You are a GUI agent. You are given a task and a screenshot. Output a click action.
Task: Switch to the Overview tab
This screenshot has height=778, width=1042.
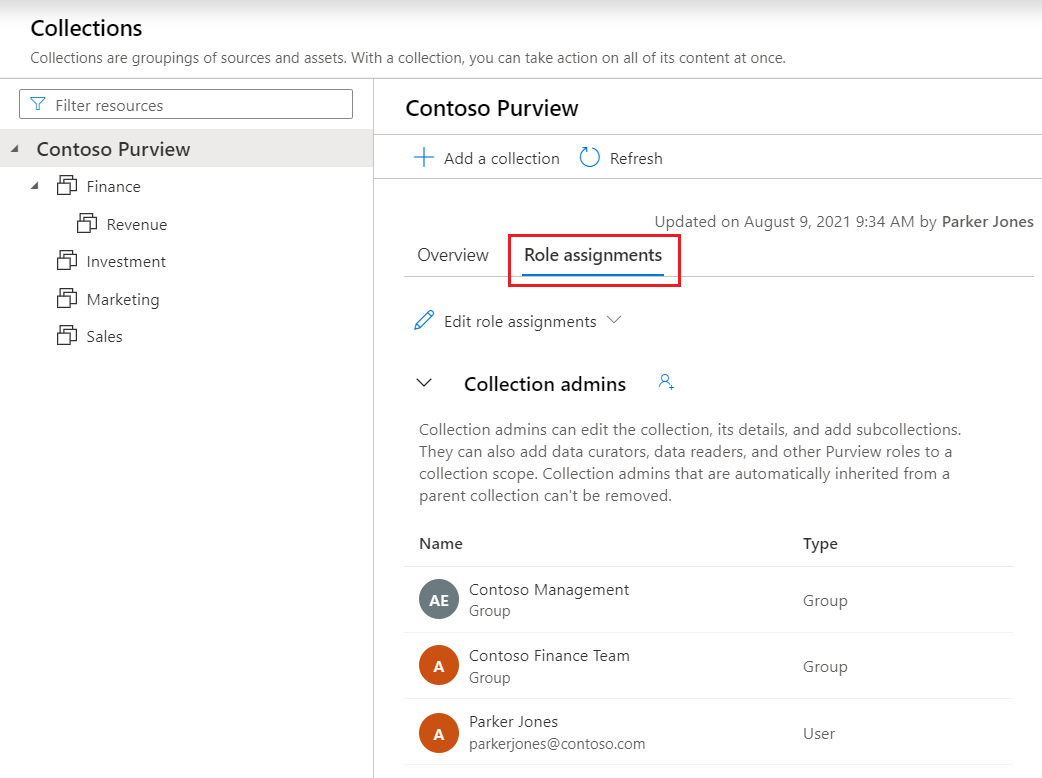click(x=452, y=255)
